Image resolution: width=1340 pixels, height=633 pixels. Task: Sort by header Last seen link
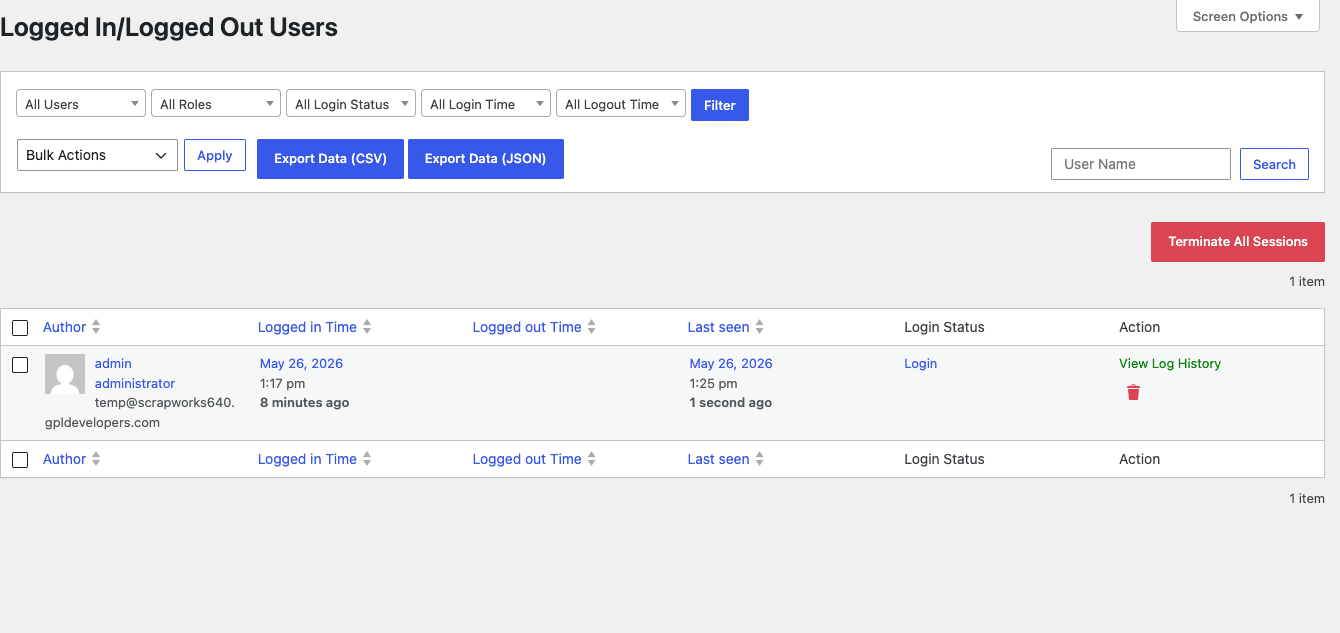click(x=718, y=327)
